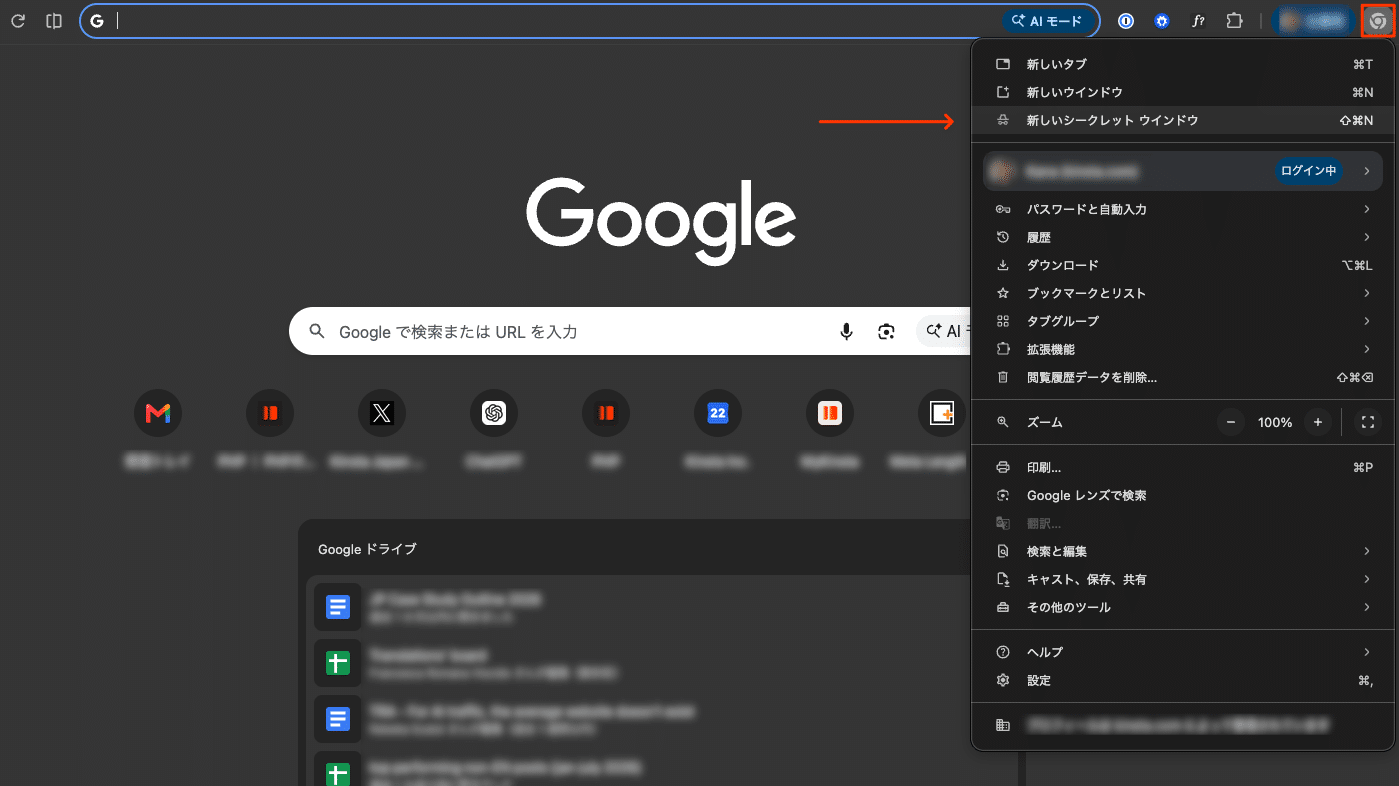Open キャスト、保存、共有 submenu
The height and width of the screenshot is (786, 1399).
1183,579
